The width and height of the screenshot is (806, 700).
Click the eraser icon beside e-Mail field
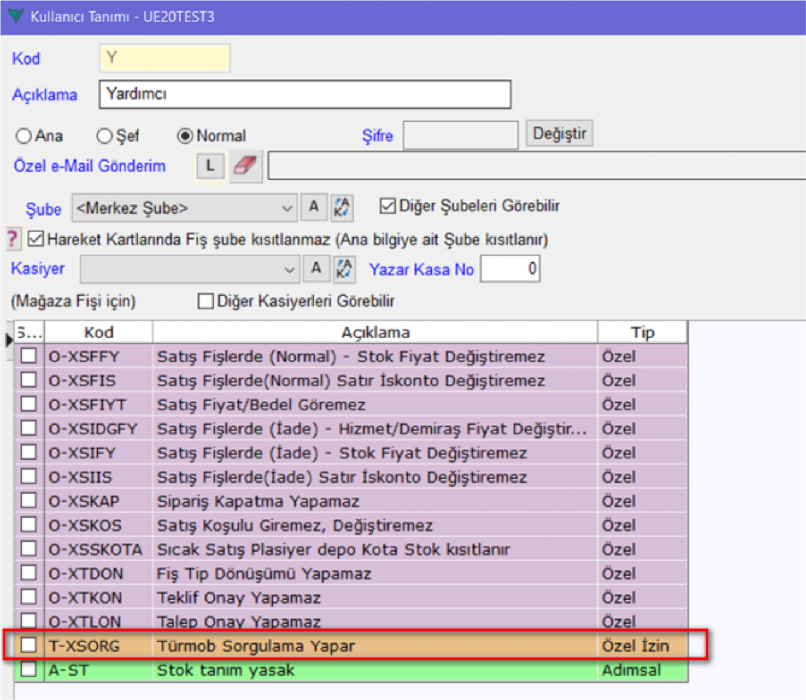pos(245,166)
